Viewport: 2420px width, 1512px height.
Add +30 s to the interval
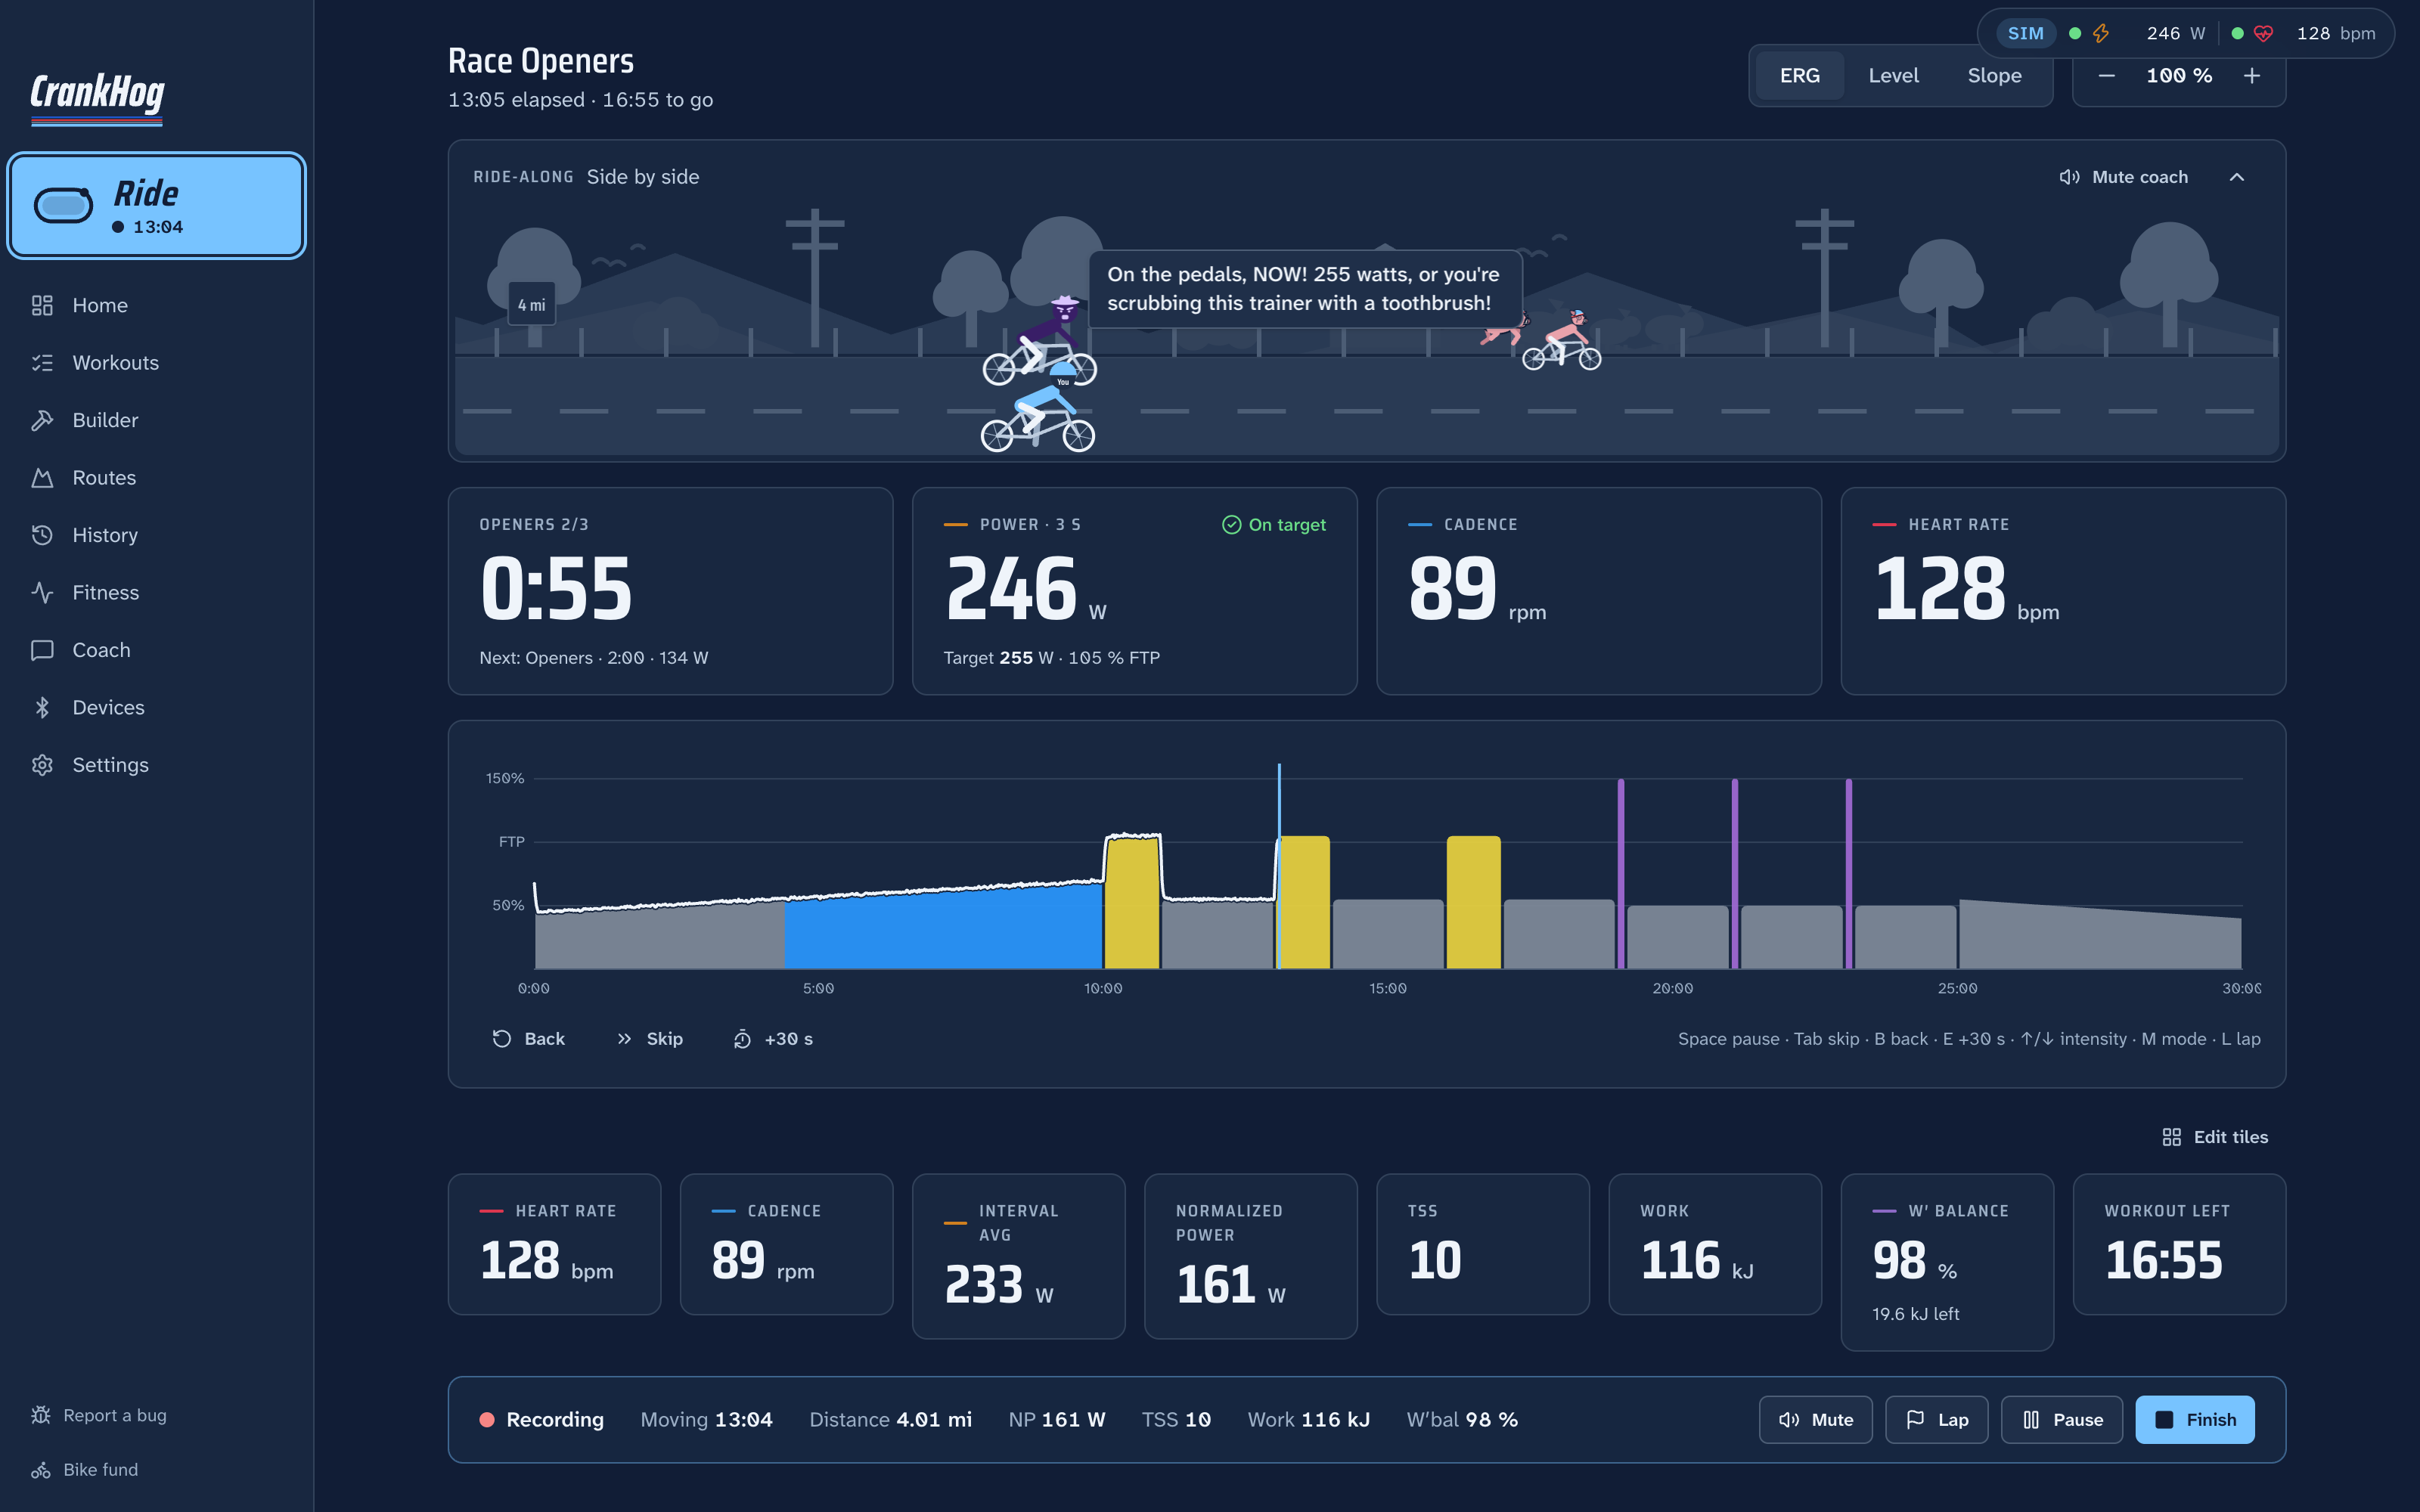773,1039
